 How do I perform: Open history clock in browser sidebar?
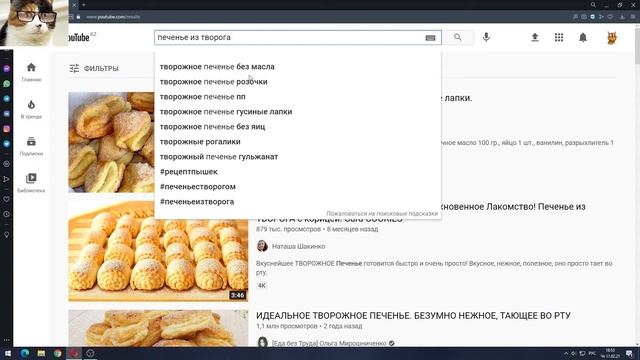pyautogui.click(x=7, y=214)
